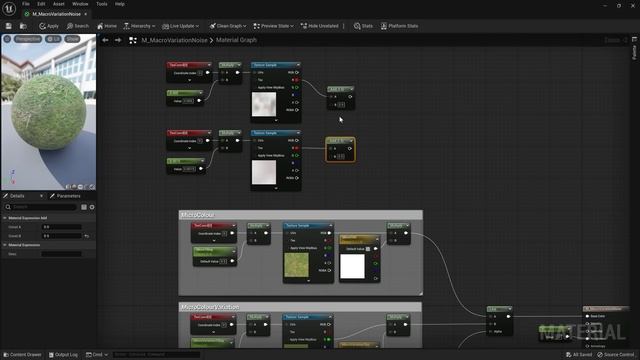Close the M_MacroVariationNoise tab

click(x=86, y=14)
